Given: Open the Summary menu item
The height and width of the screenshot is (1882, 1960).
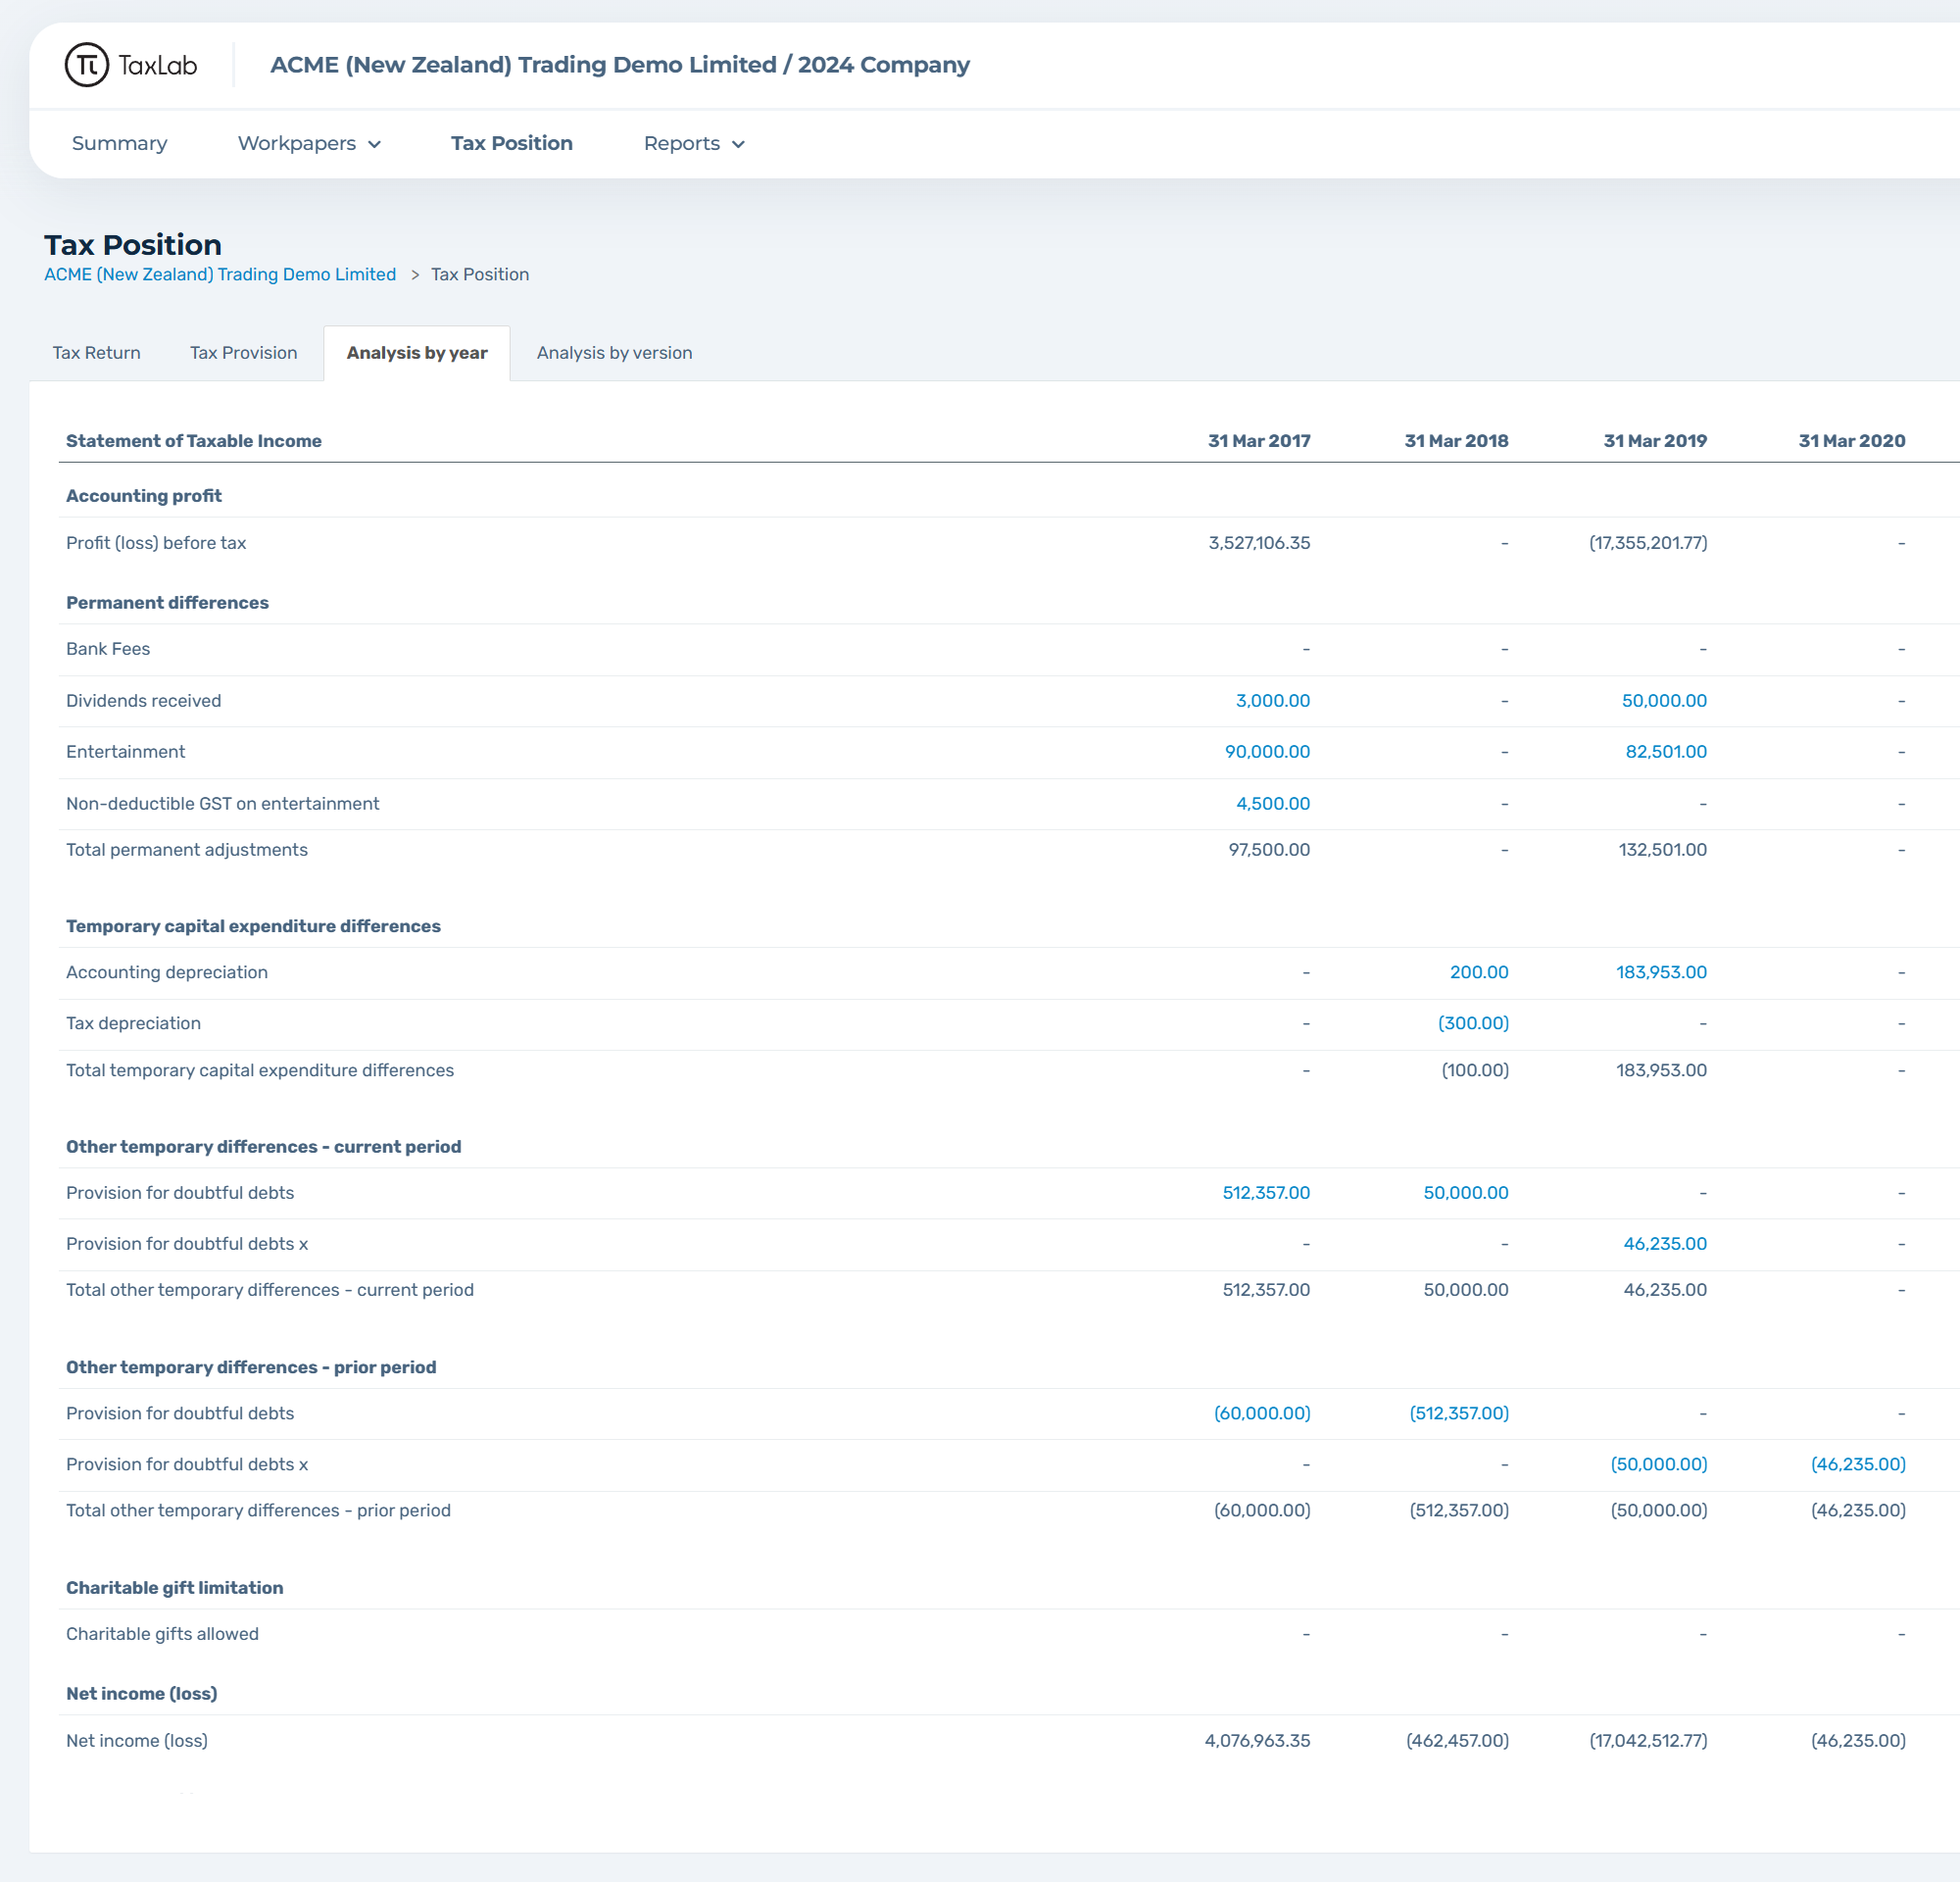Looking at the screenshot, I should click(119, 144).
